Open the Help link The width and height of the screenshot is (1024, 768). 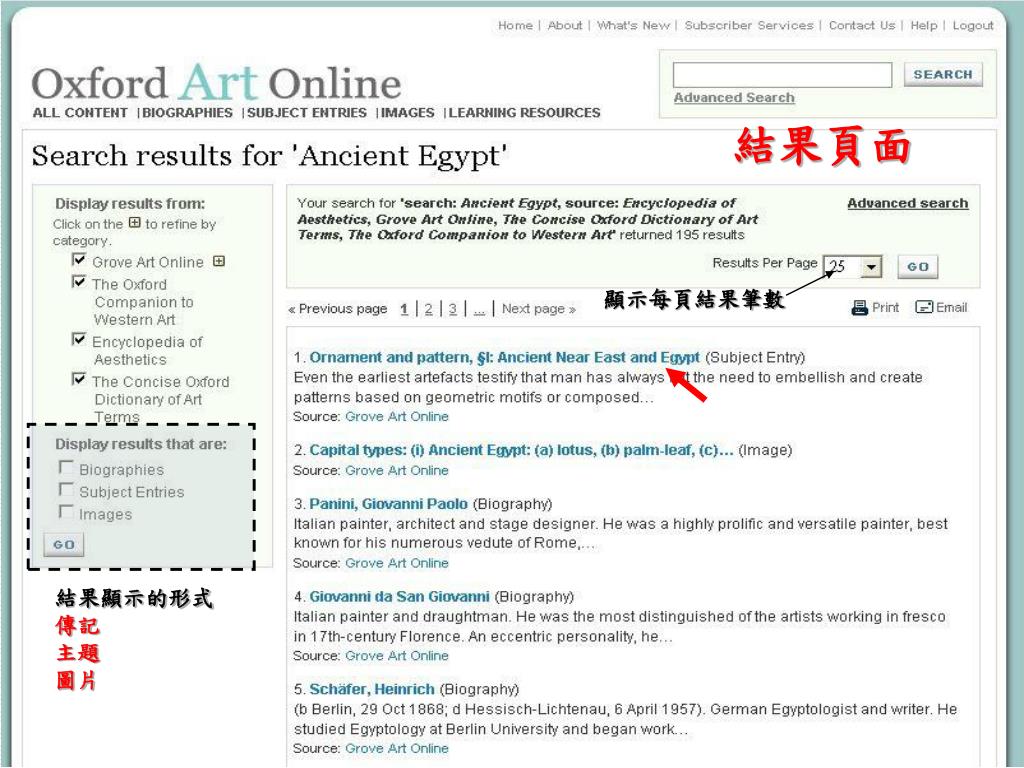(923, 25)
